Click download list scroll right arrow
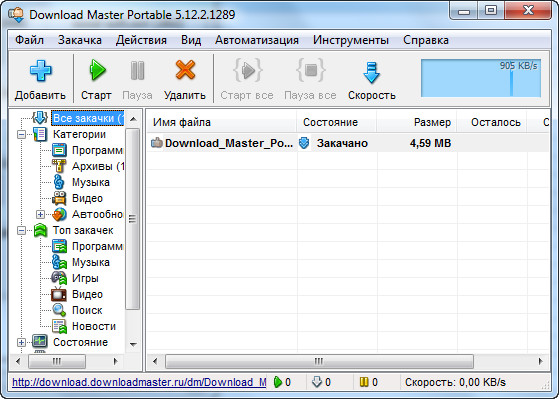The width and height of the screenshot is (559, 399). [541, 361]
